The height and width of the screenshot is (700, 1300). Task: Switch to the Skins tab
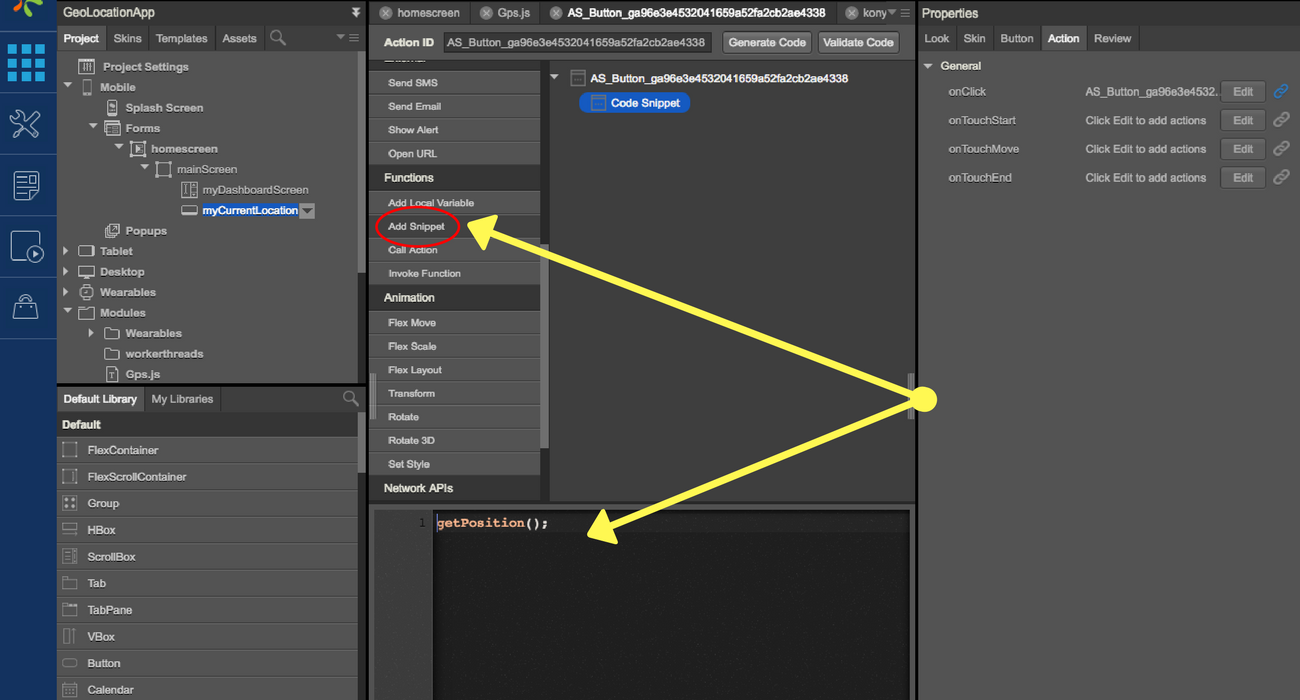pos(129,38)
